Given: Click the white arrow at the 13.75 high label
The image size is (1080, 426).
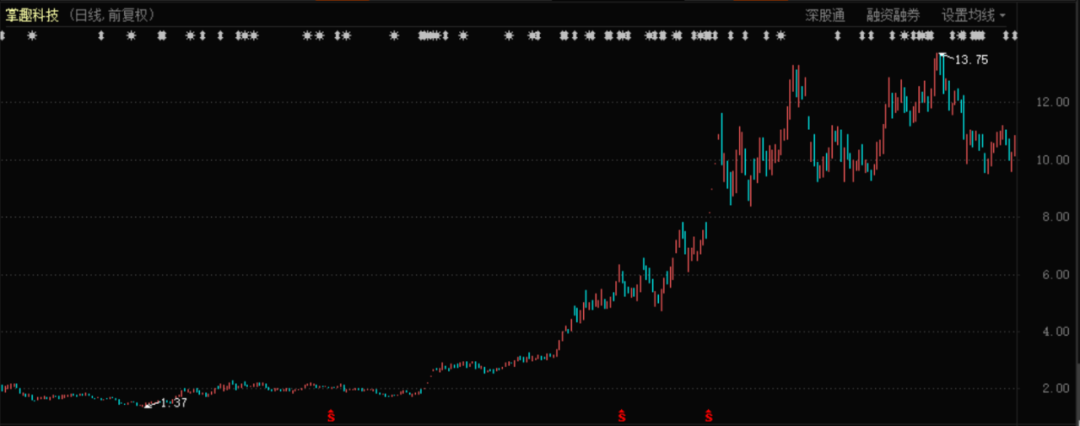Looking at the screenshot, I should (x=944, y=56).
